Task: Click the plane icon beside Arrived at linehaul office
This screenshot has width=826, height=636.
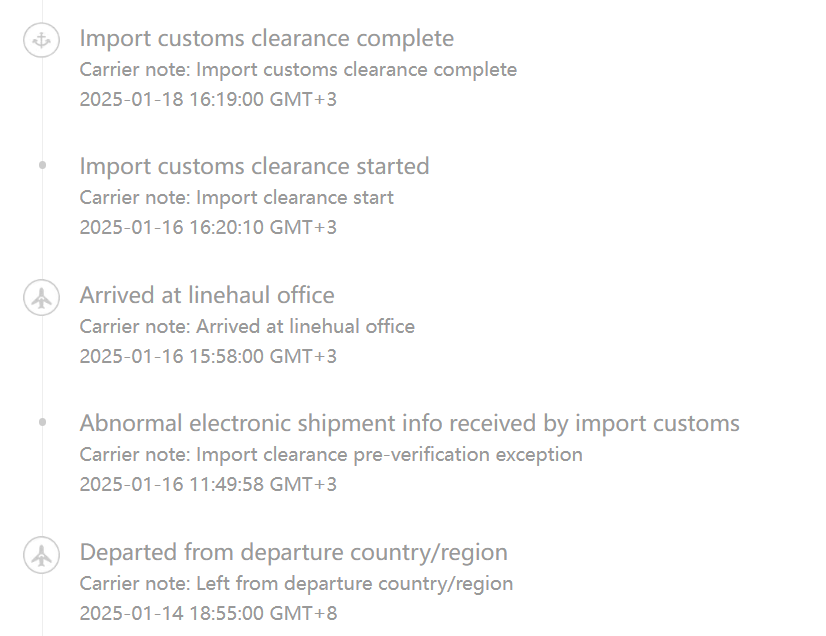Action: pos(41,297)
